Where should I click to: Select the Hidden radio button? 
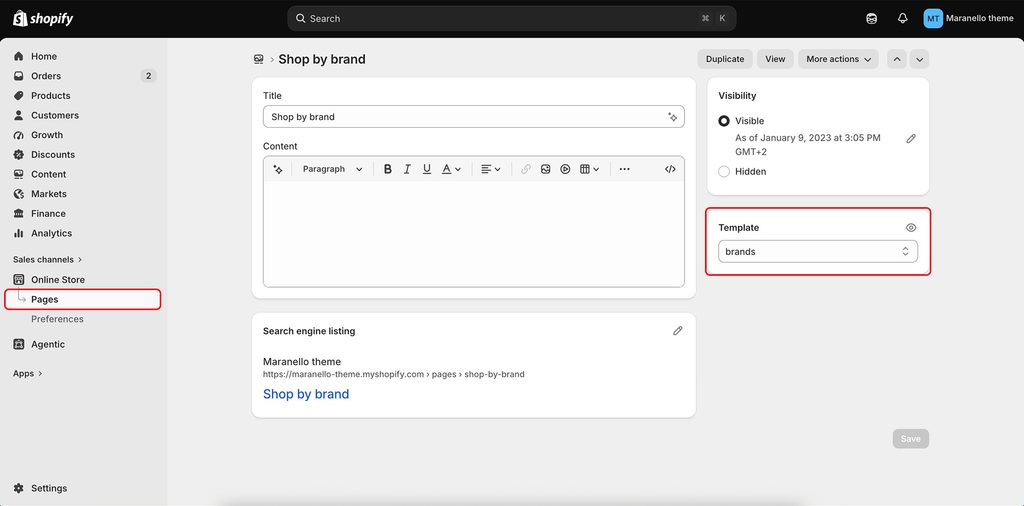[724, 172]
